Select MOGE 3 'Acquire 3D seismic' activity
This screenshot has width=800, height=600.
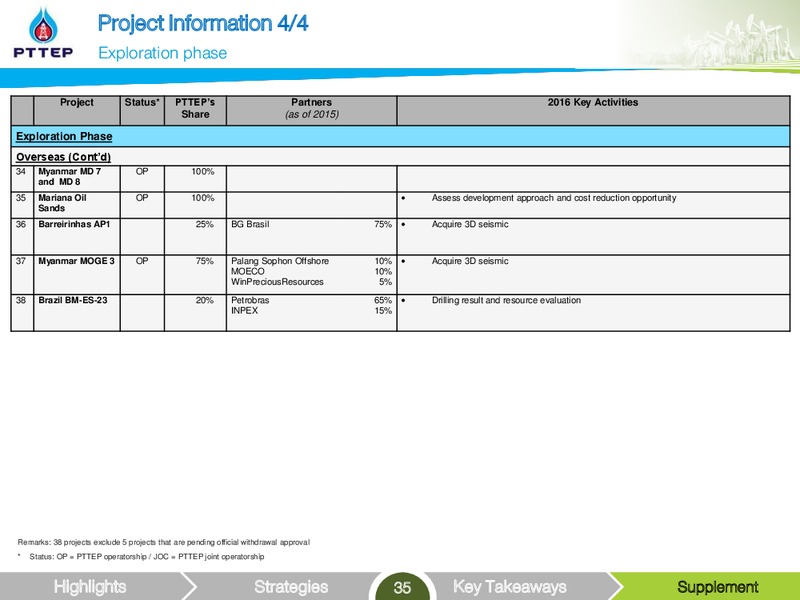[470, 261]
